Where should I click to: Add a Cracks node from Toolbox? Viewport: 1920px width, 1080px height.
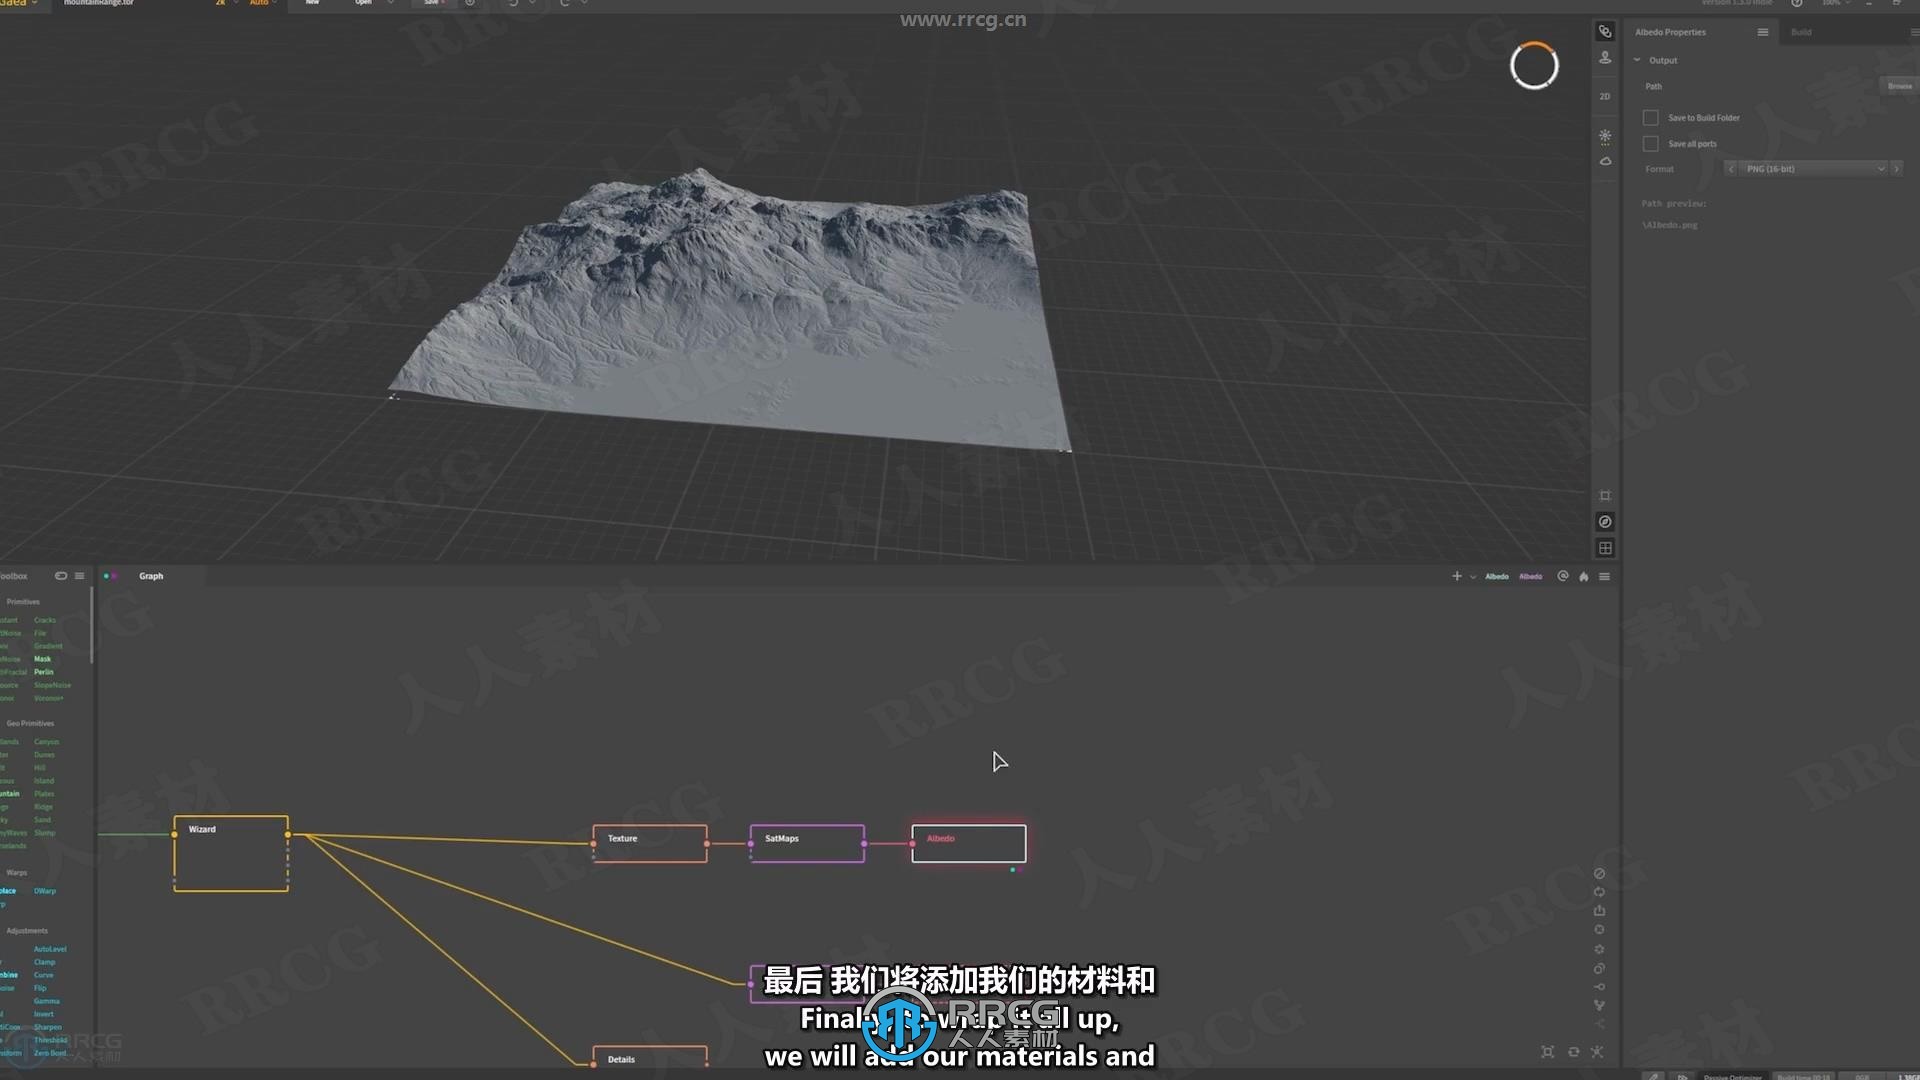(x=45, y=620)
